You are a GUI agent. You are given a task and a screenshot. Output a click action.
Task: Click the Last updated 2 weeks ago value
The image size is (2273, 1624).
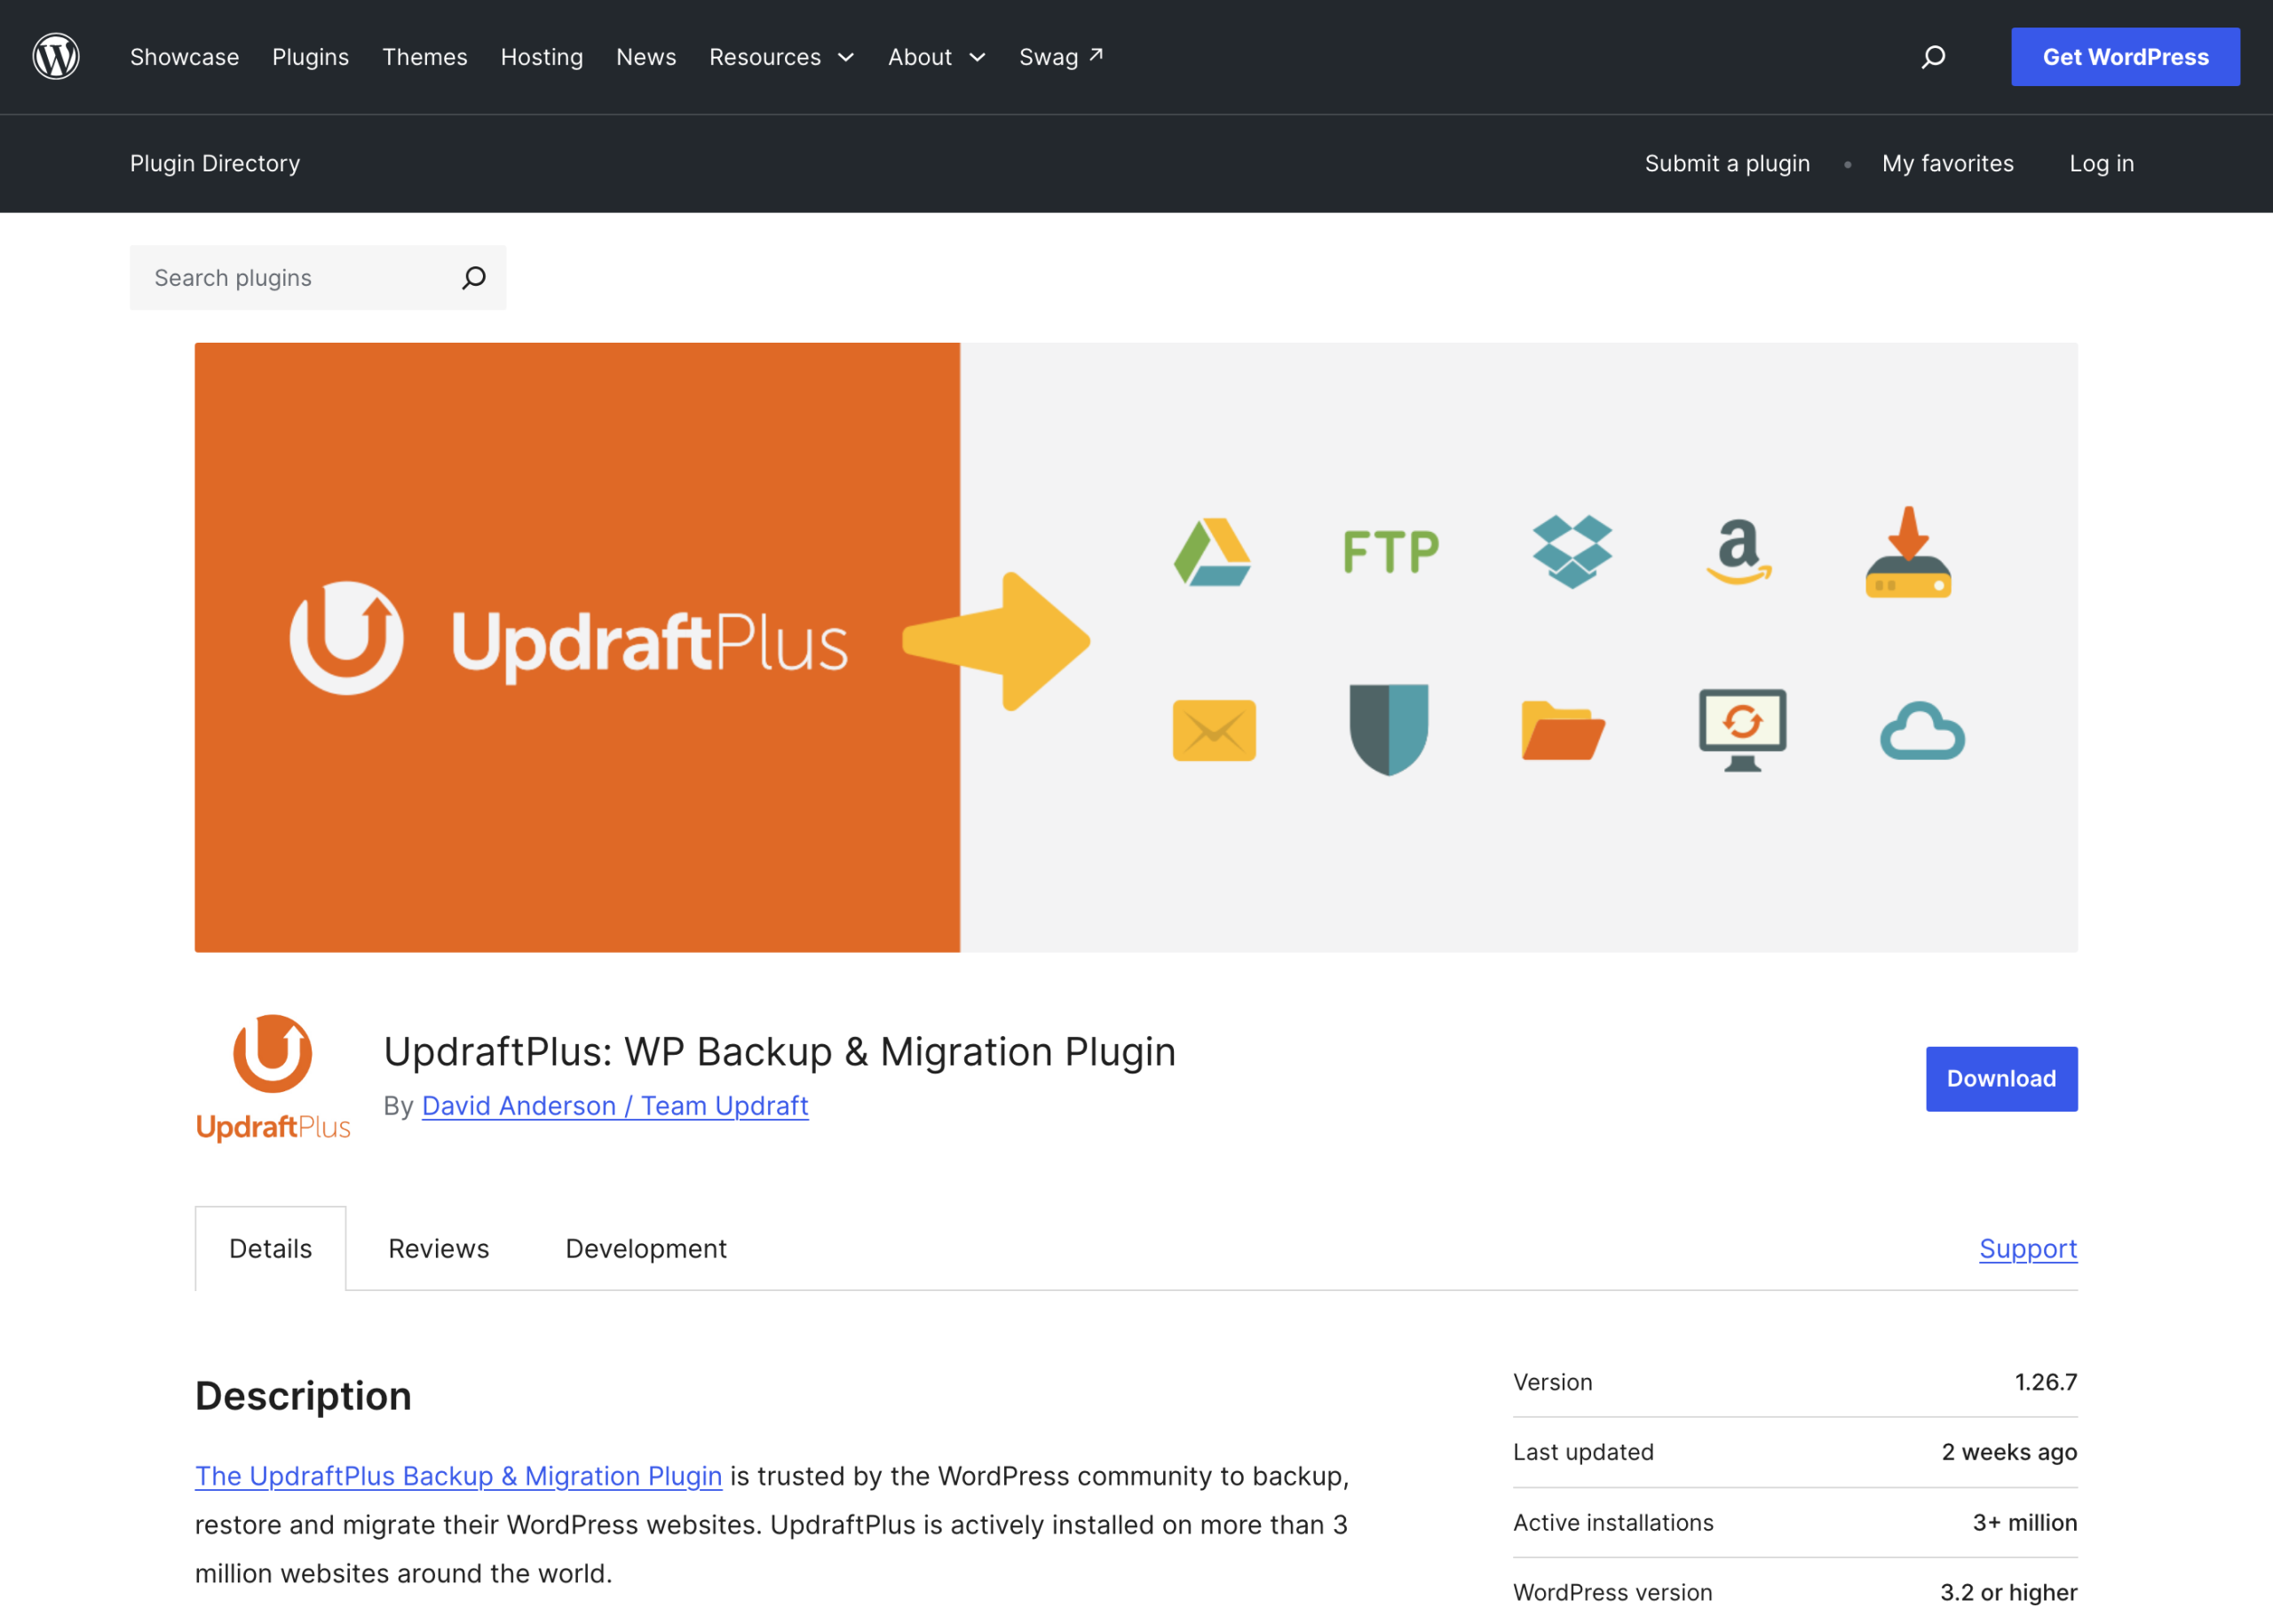pos(2009,1452)
